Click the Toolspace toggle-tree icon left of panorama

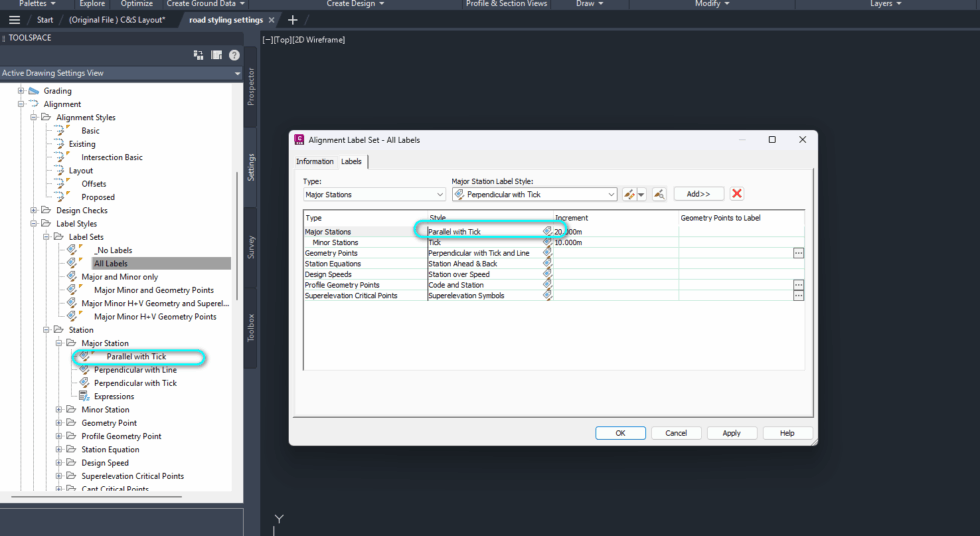click(198, 55)
